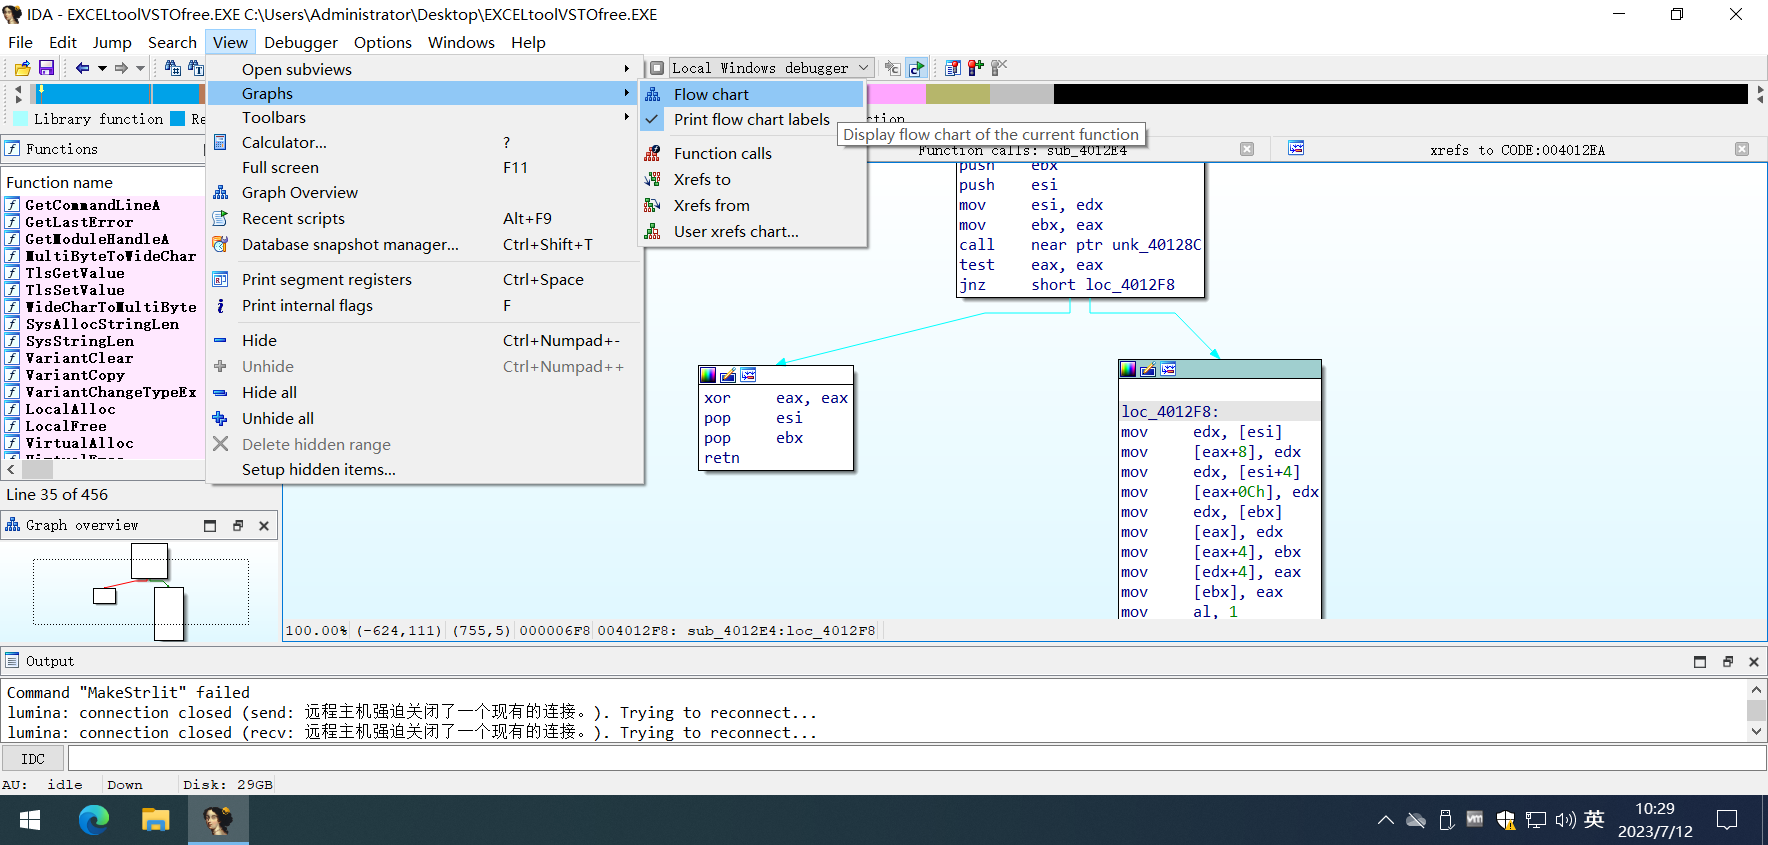Click the green run-to-cursor debugger icon

pos(916,68)
